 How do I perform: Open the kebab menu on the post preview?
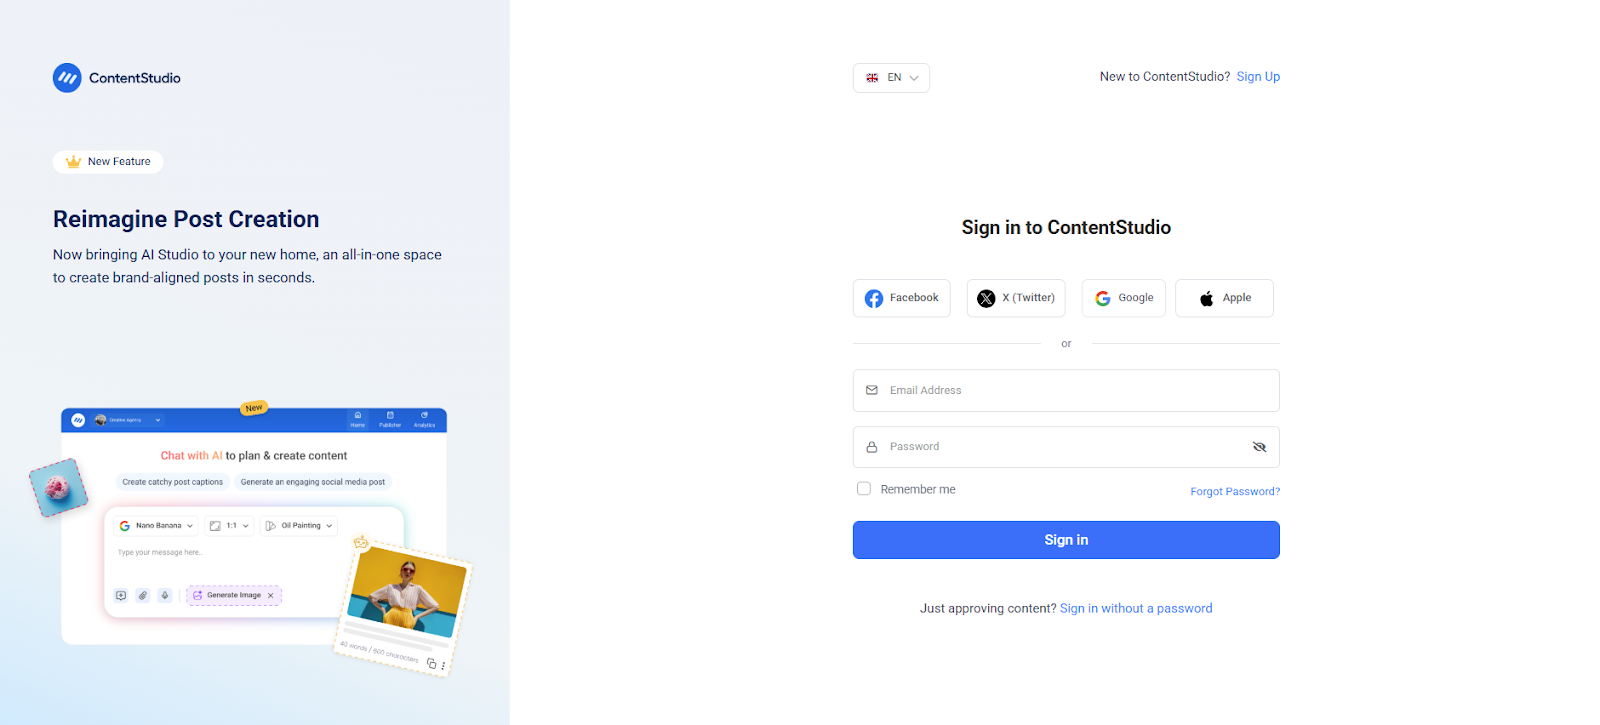pyautogui.click(x=444, y=664)
